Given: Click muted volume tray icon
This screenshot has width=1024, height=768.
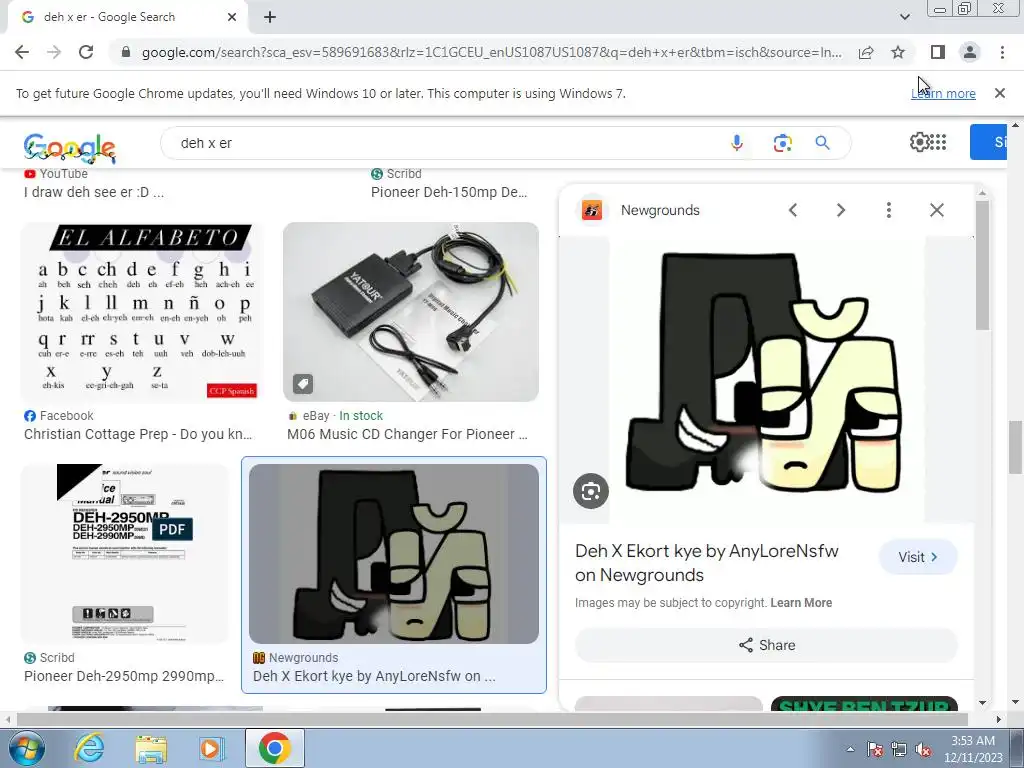Looking at the screenshot, I should click(923, 749).
